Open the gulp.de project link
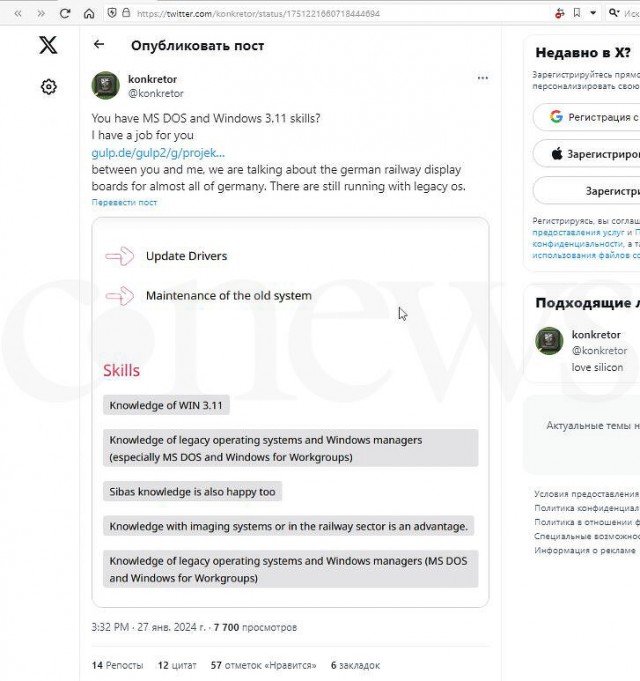The height and width of the screenshot is (681, 640). (158, 153)
